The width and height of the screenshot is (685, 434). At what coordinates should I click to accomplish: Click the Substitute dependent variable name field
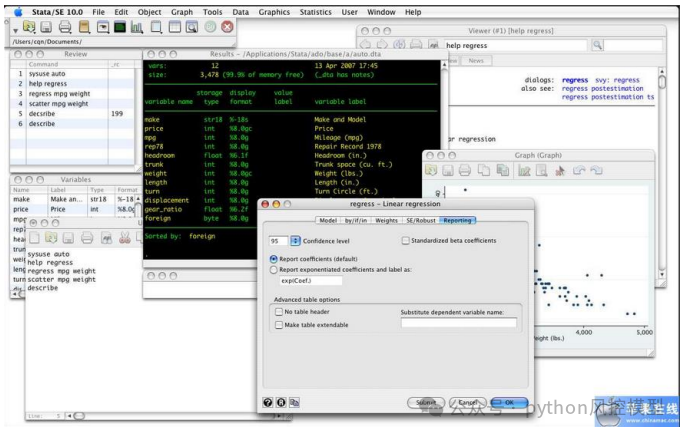[459, 323]
